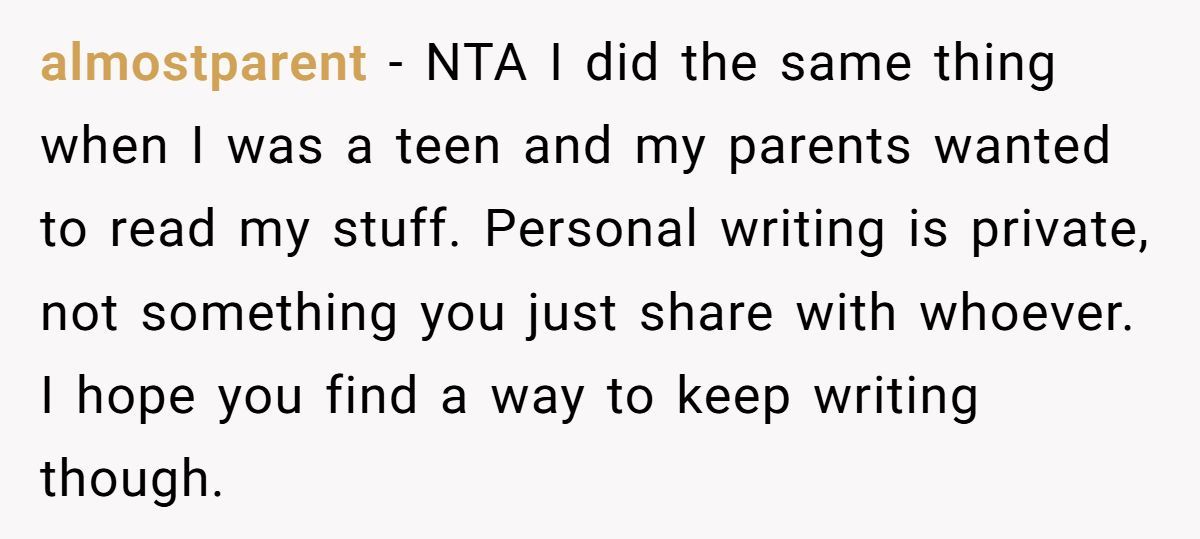Screen dimensions: 1200x539
Task: Click the word "keep" in the fifth line
Action: click(x=732, y=397)
